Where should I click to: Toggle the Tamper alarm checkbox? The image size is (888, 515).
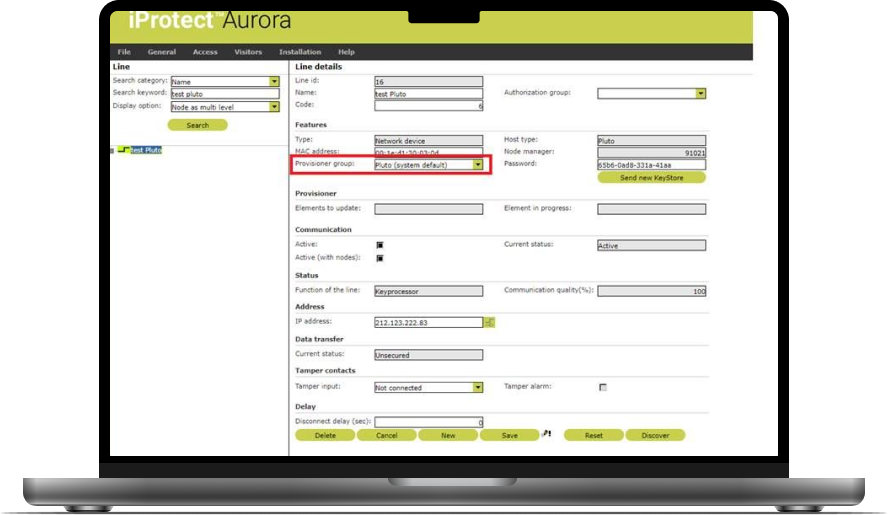click(603, 388)
